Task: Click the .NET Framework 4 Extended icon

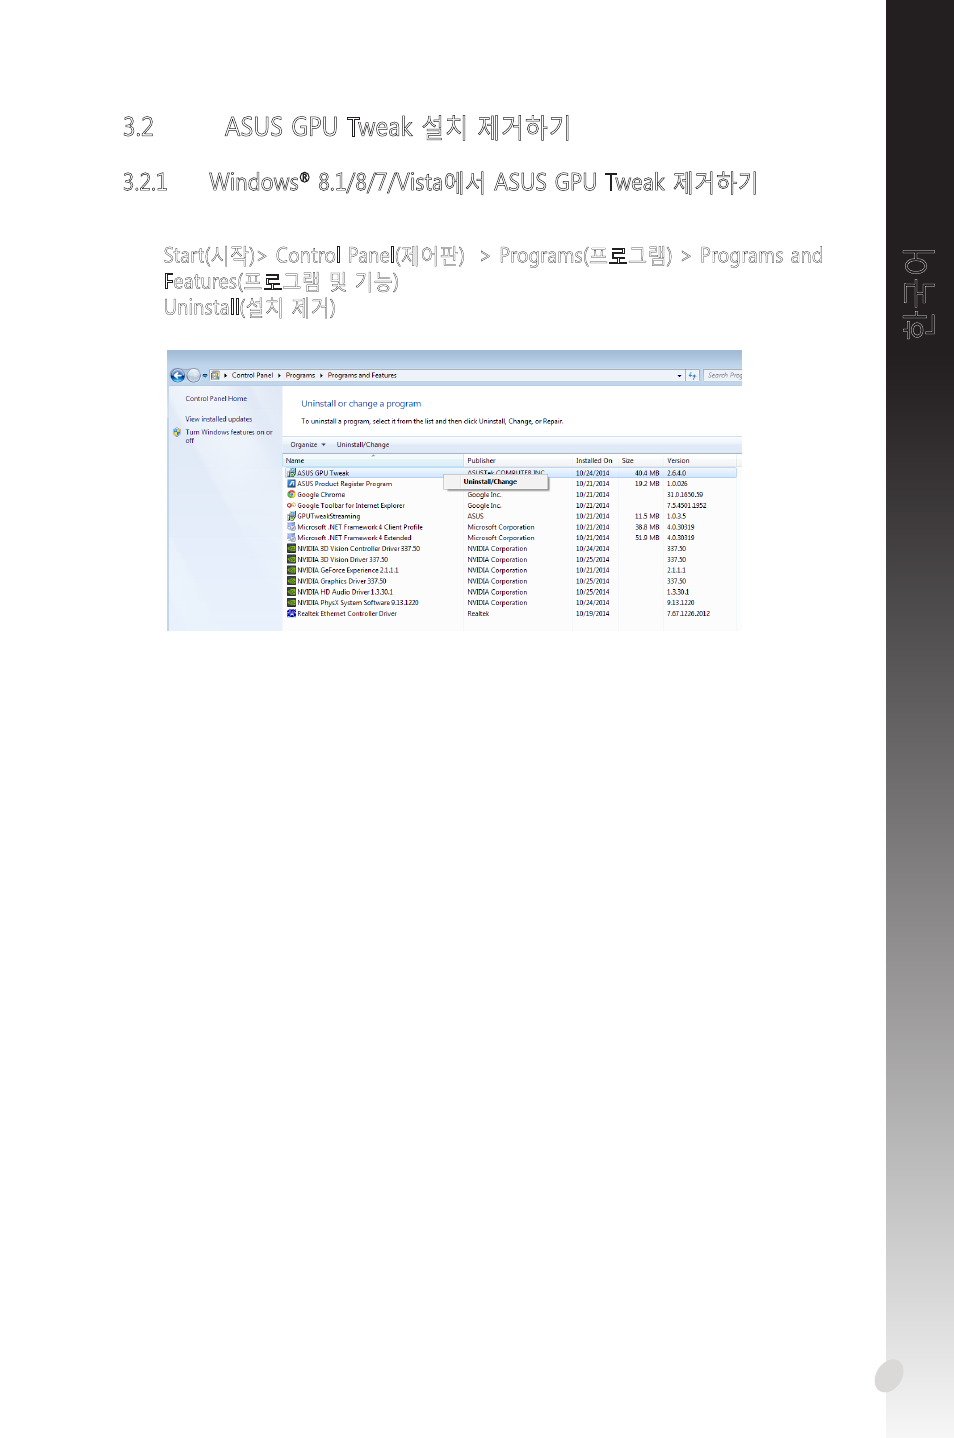Action: [x=291, y=538]
